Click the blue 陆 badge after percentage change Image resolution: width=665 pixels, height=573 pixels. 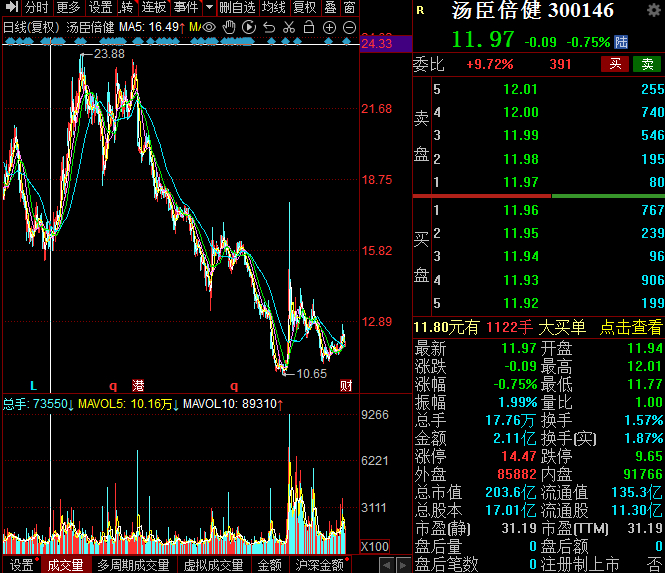pos(621,42)
